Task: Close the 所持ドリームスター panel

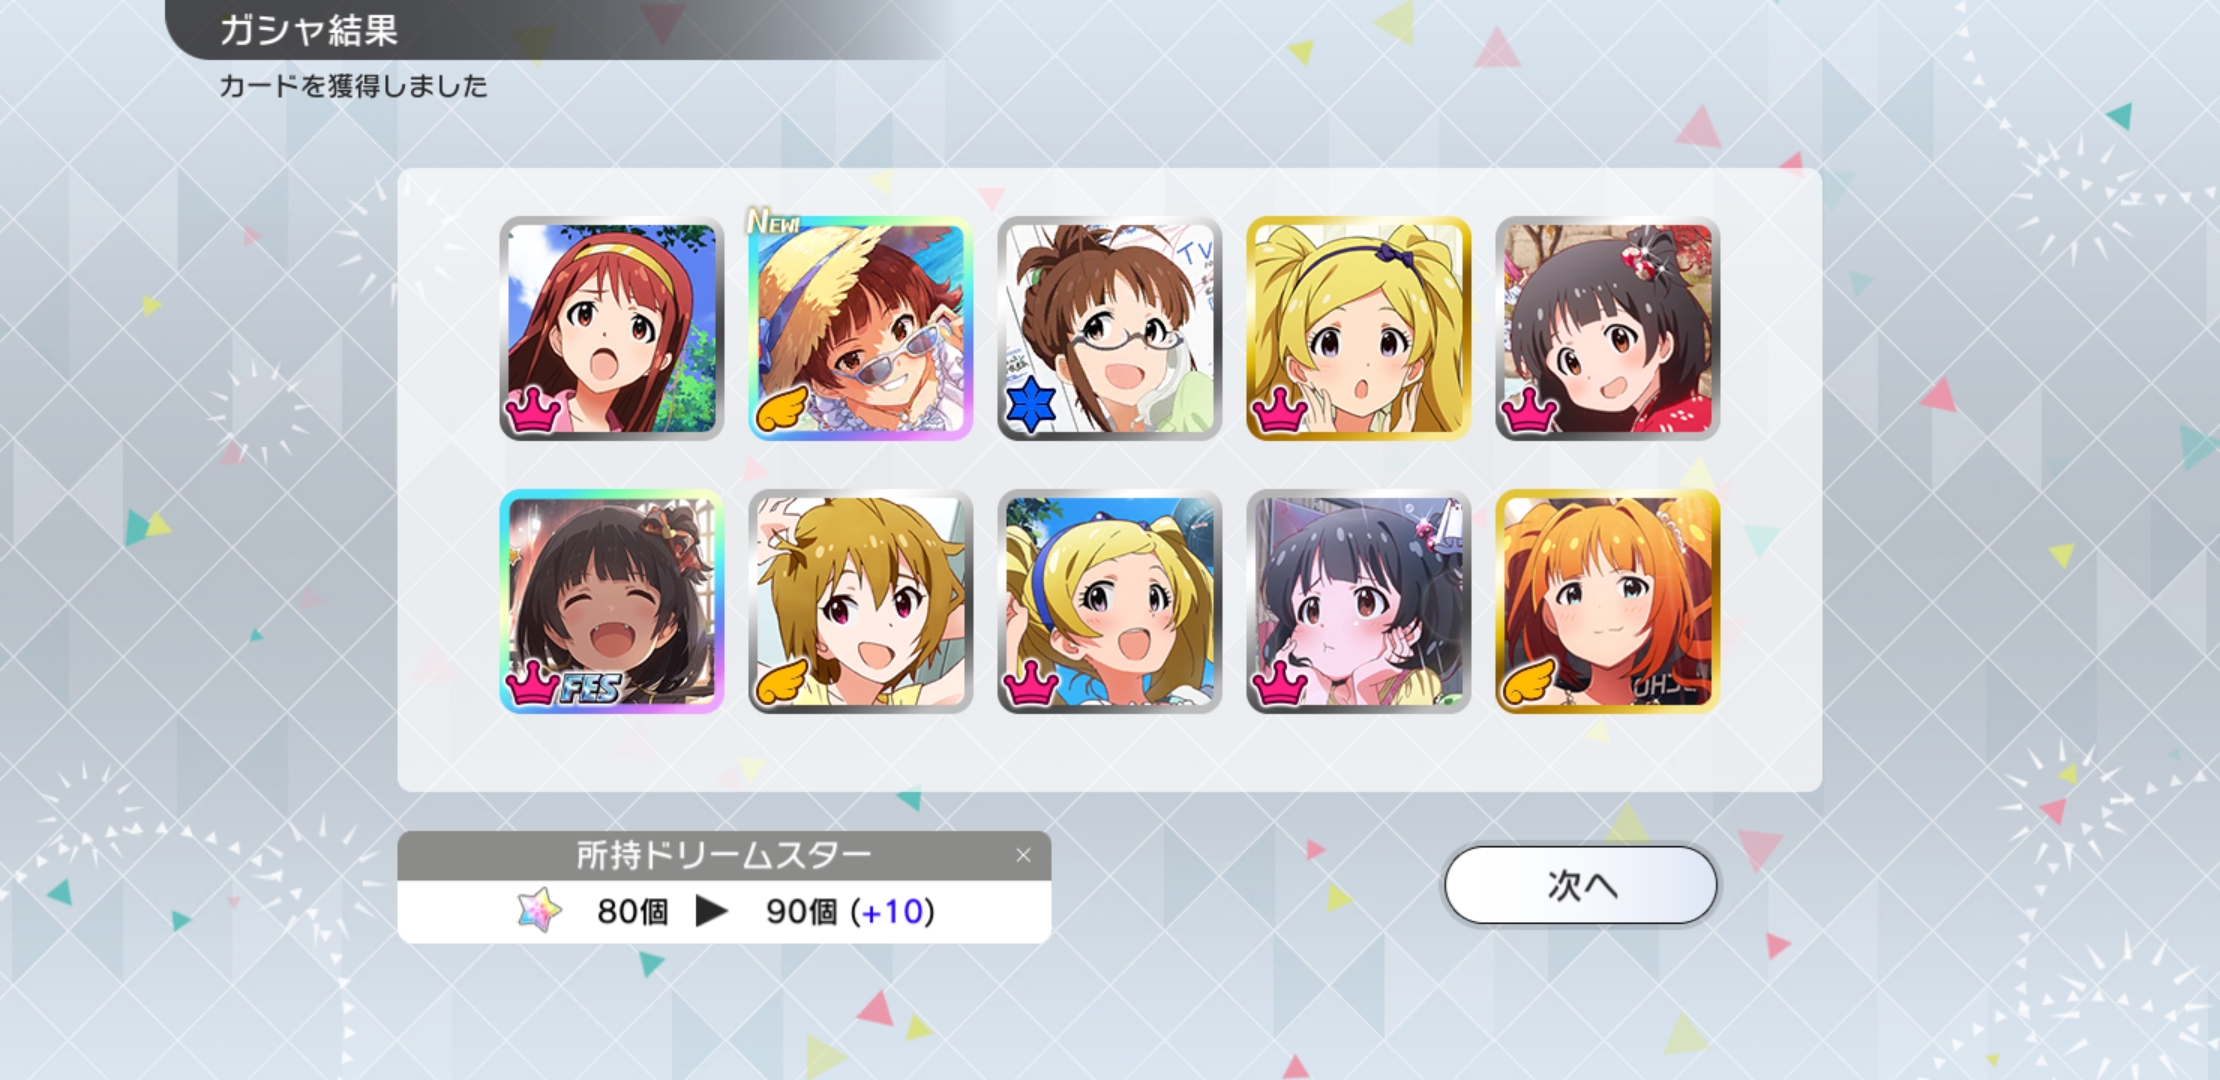Action: click(1023, 855)
